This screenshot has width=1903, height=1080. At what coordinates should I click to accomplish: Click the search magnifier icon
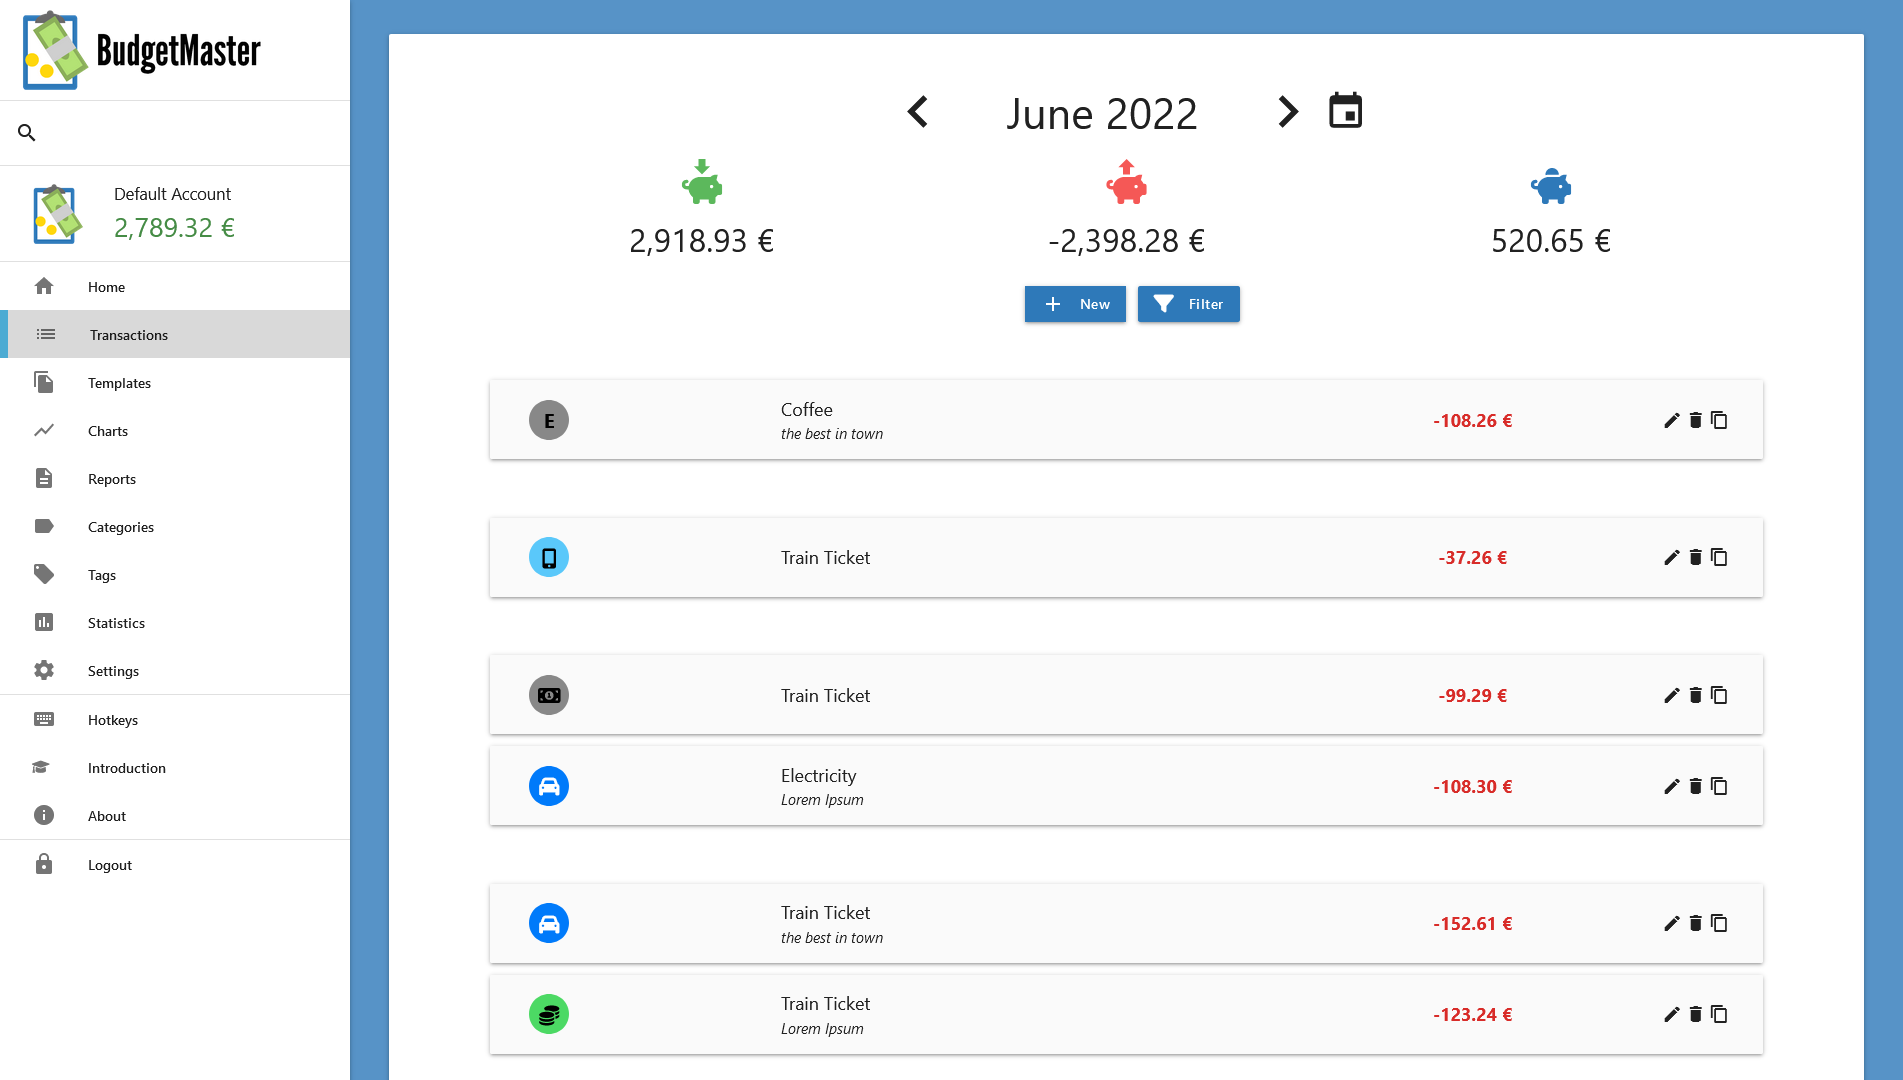[x=27, y=132]
